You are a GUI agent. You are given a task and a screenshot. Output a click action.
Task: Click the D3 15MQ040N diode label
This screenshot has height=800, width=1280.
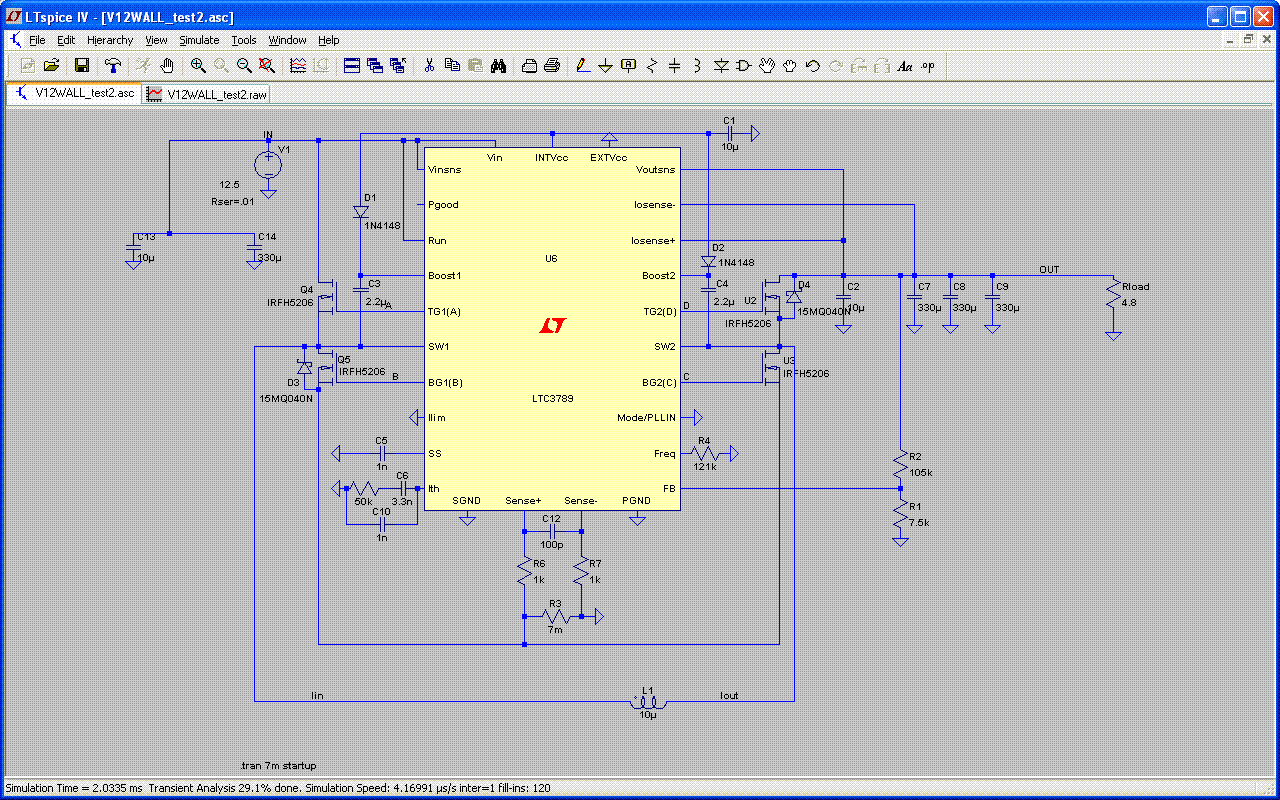[286, 398]
